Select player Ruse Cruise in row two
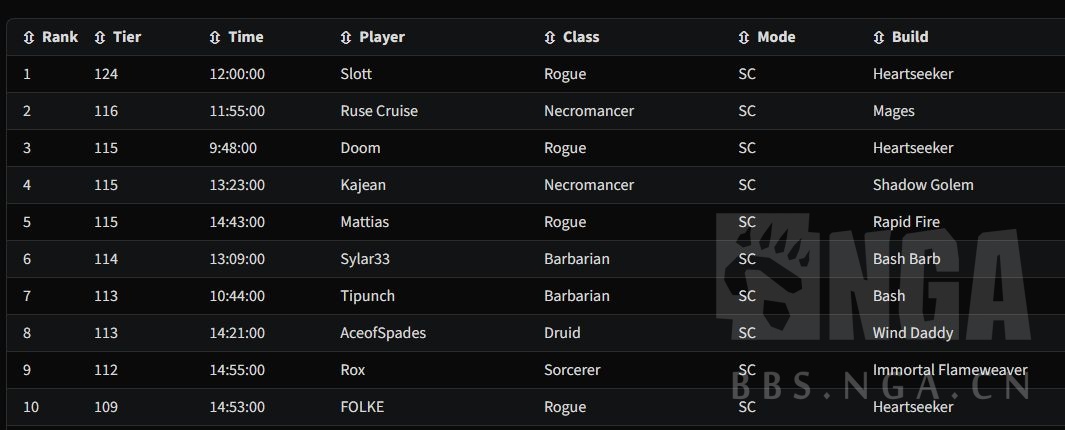 (379, 111)
